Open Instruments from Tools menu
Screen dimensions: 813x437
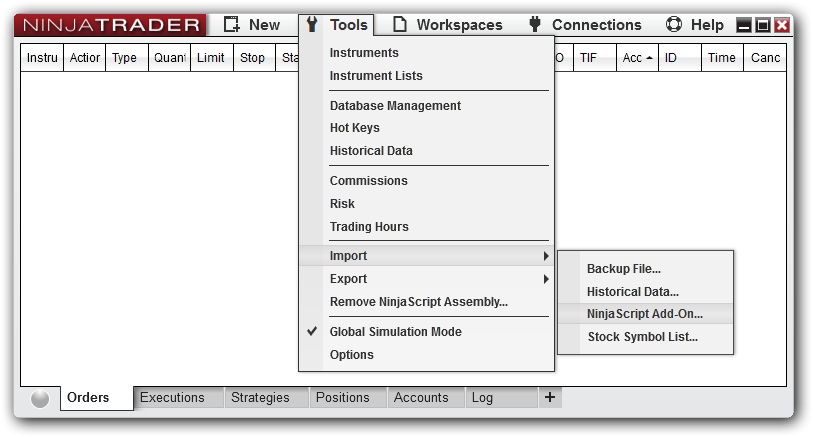point(364,52)
